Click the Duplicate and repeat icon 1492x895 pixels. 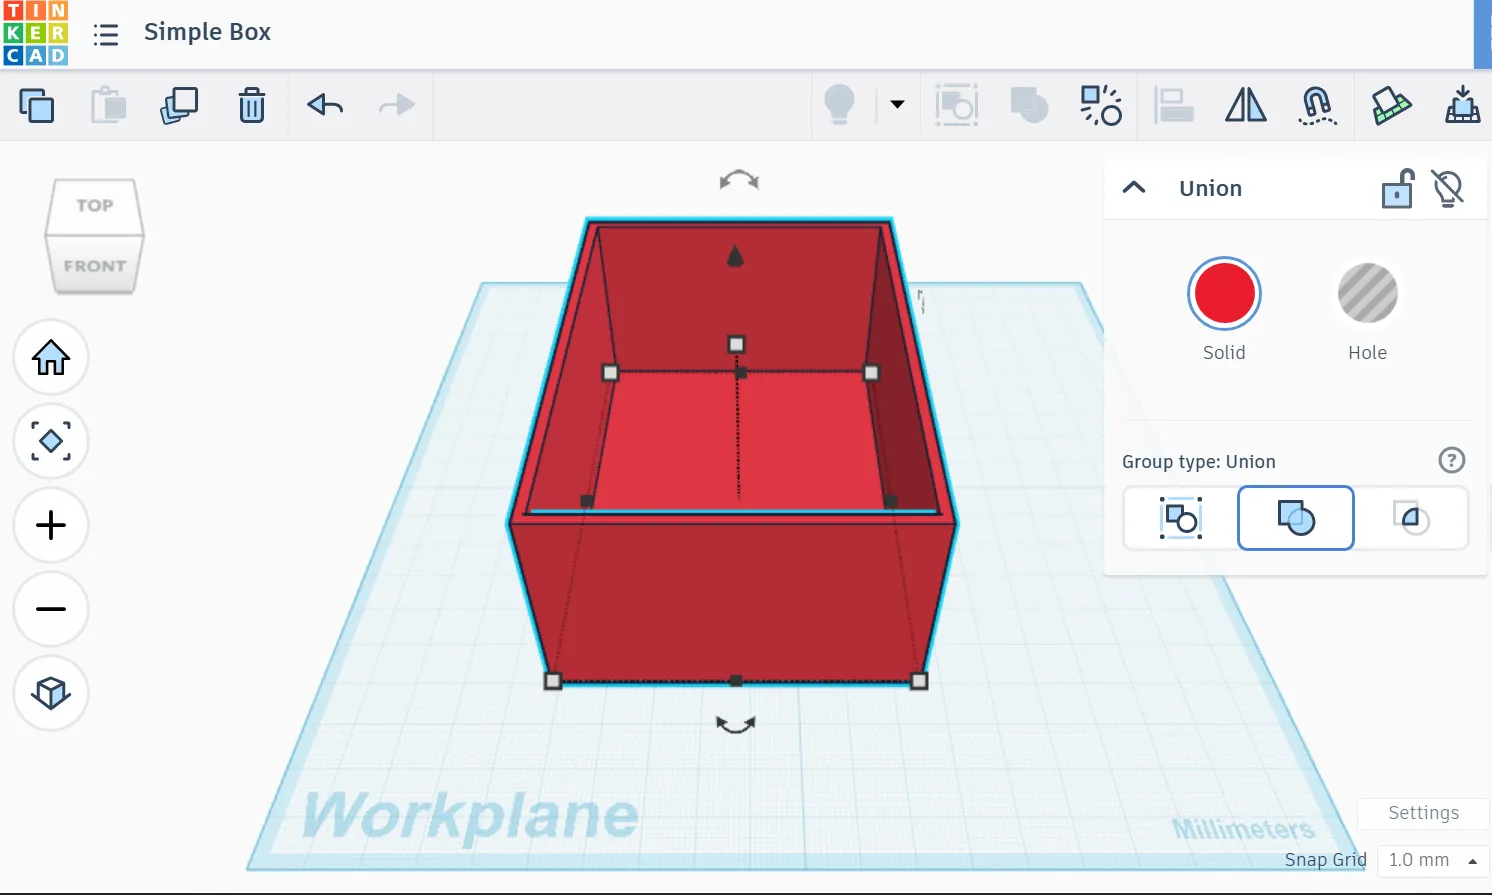pos(180,105)
